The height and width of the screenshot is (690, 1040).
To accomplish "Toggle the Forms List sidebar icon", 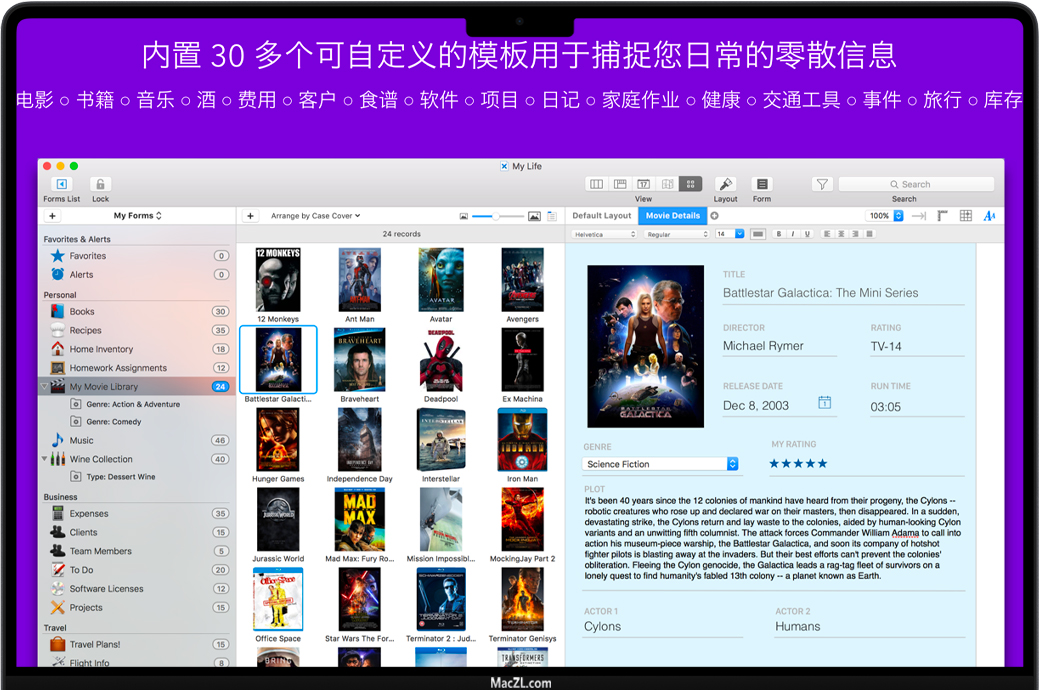I will (61, 185).
